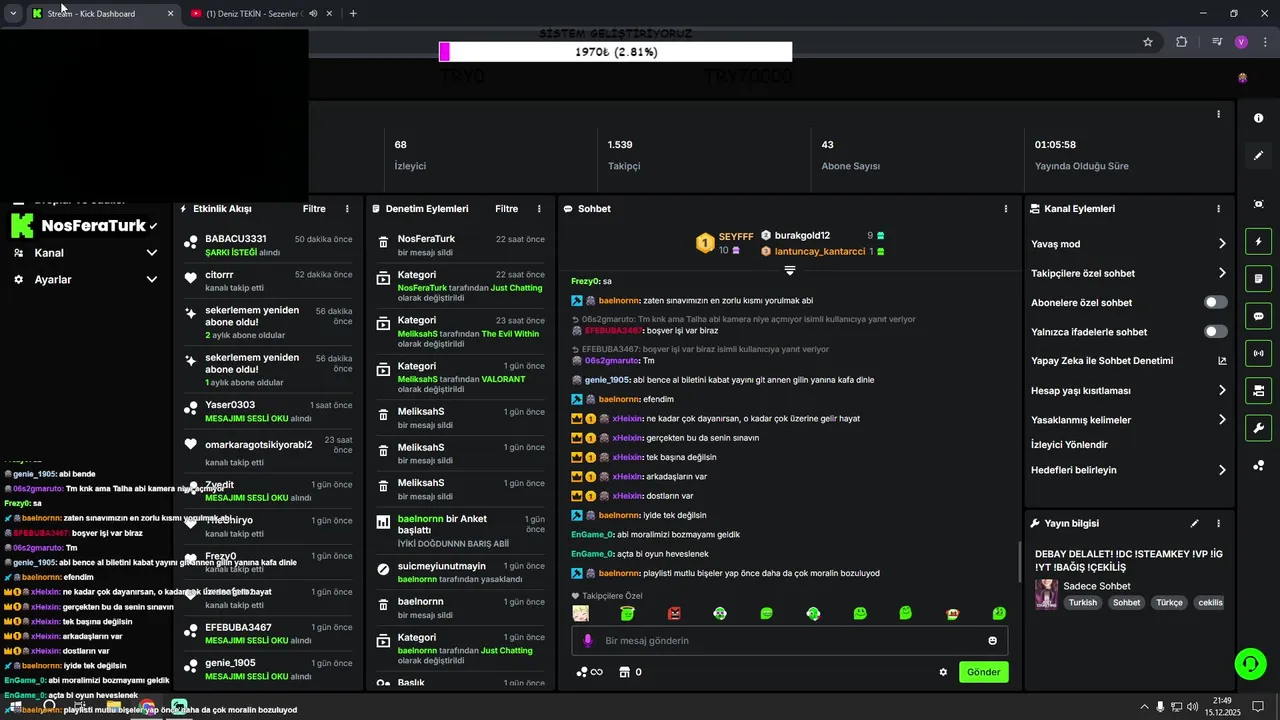Image resolution: width=1280 pixels, height=720 pixels.
Task: Click the Sohbet tag in stream info
Action: point(1127,603)
